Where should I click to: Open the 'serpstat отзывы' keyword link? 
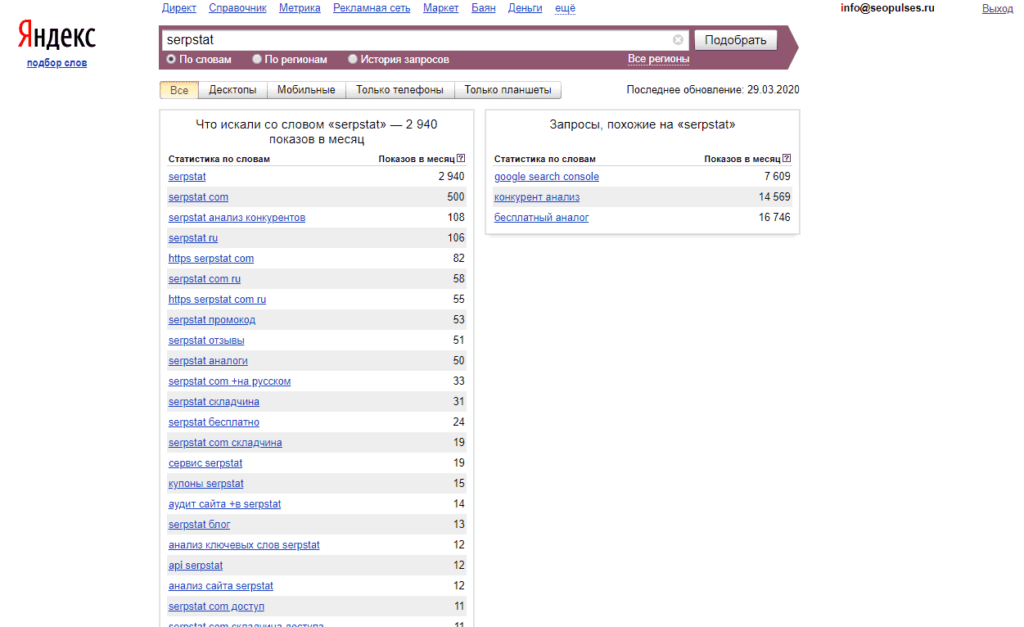click(206, 340)
